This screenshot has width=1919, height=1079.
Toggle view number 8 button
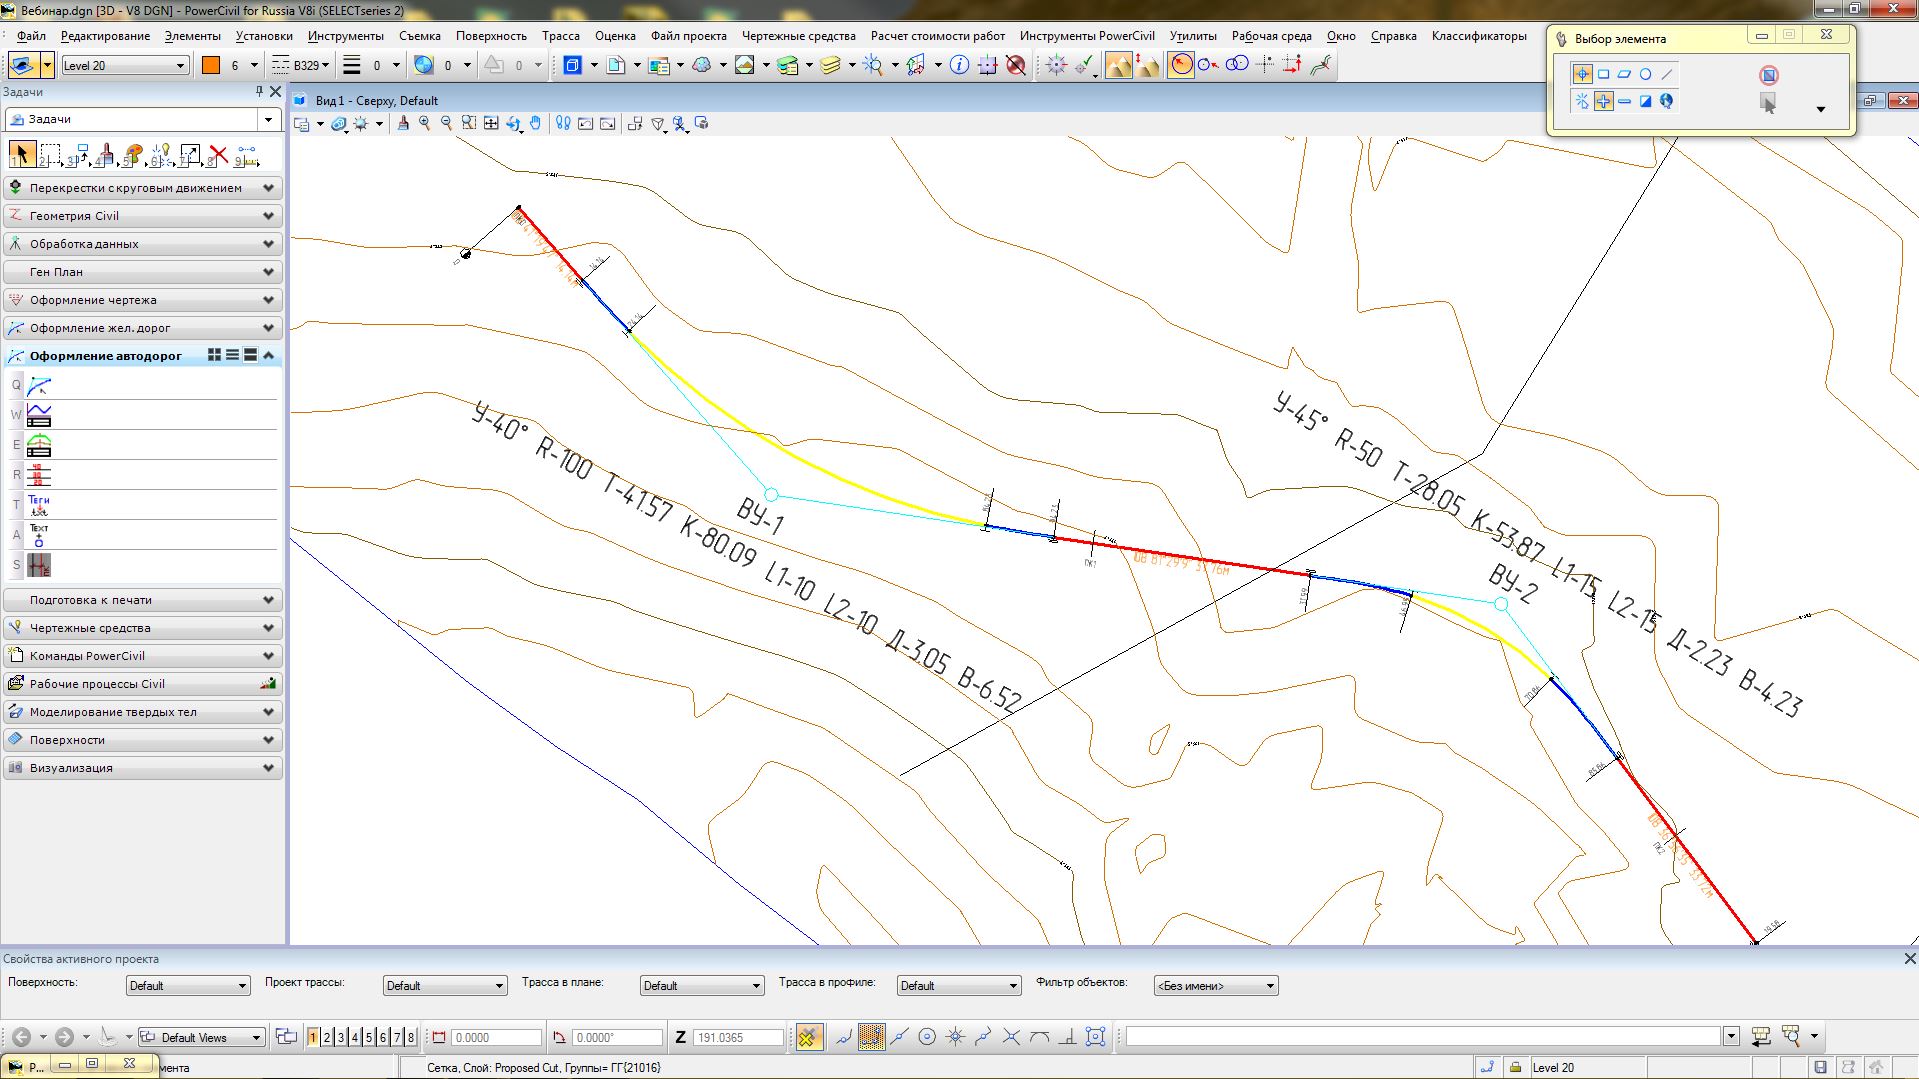(410, 1037)
